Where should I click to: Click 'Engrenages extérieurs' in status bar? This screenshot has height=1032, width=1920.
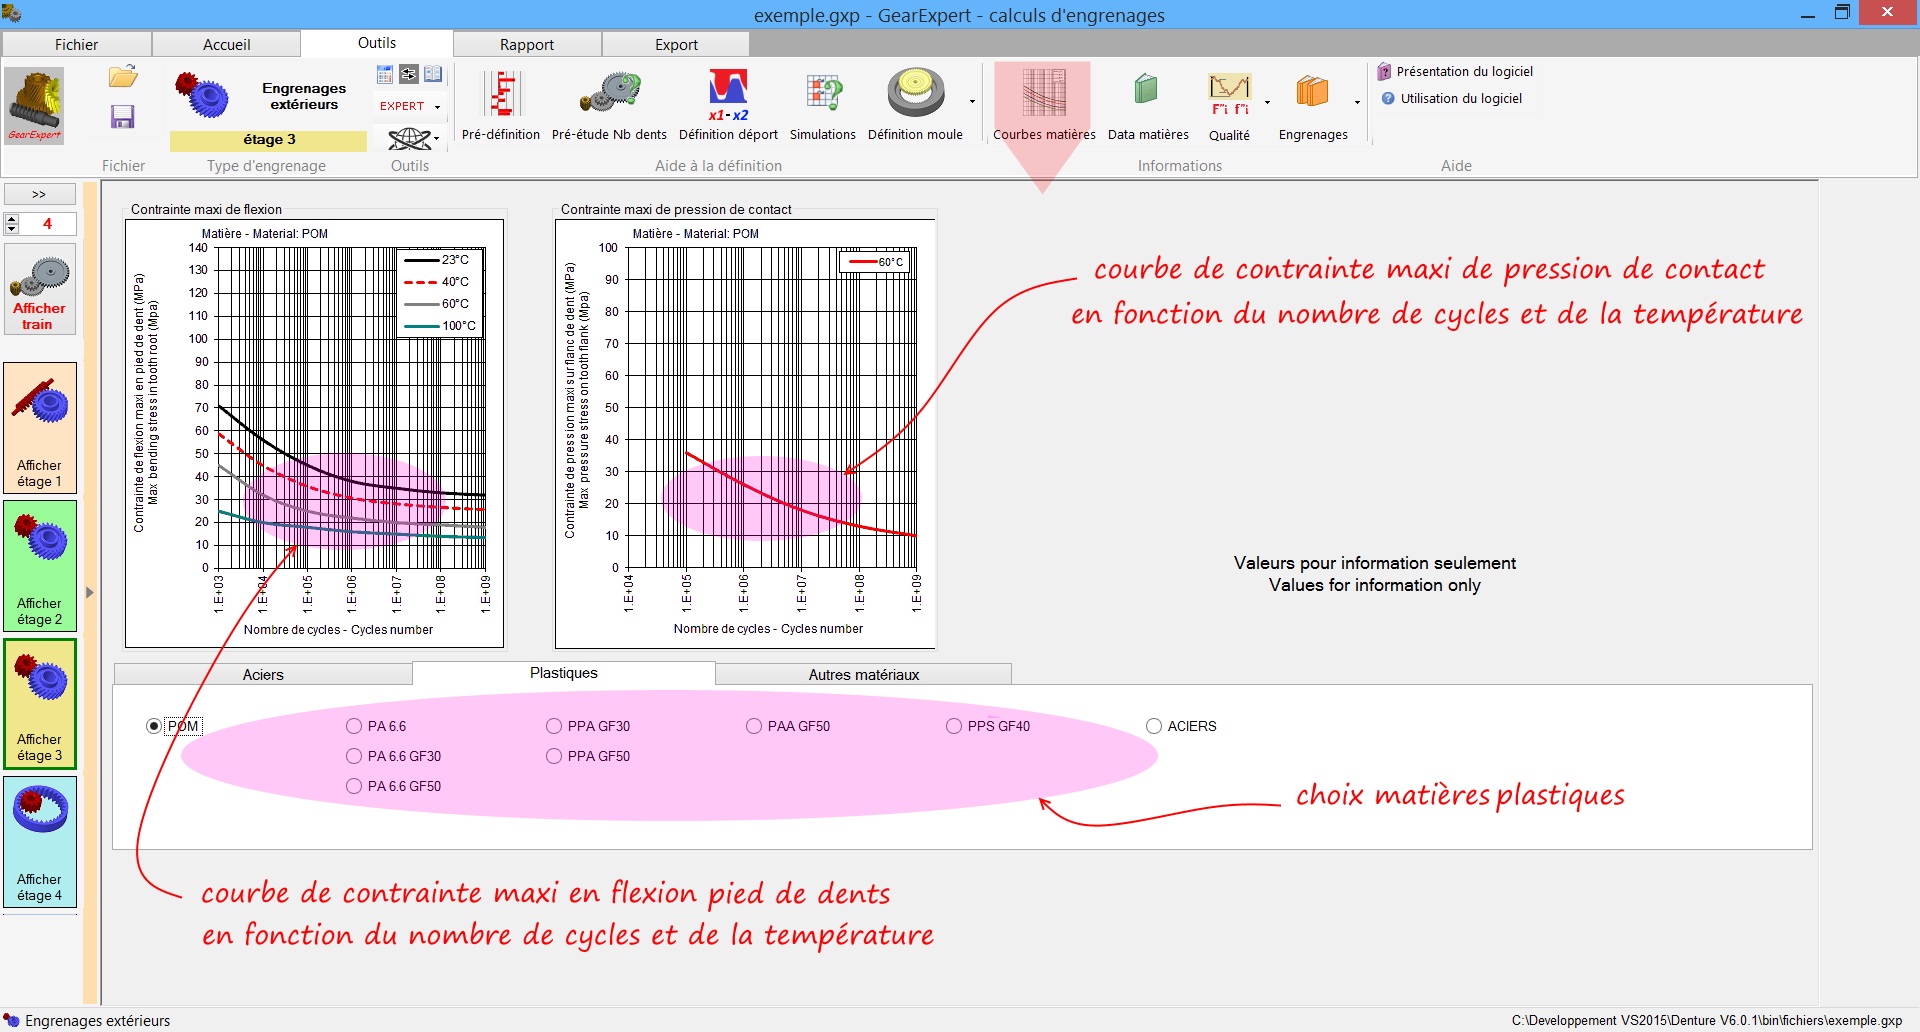click(98, 1020)
